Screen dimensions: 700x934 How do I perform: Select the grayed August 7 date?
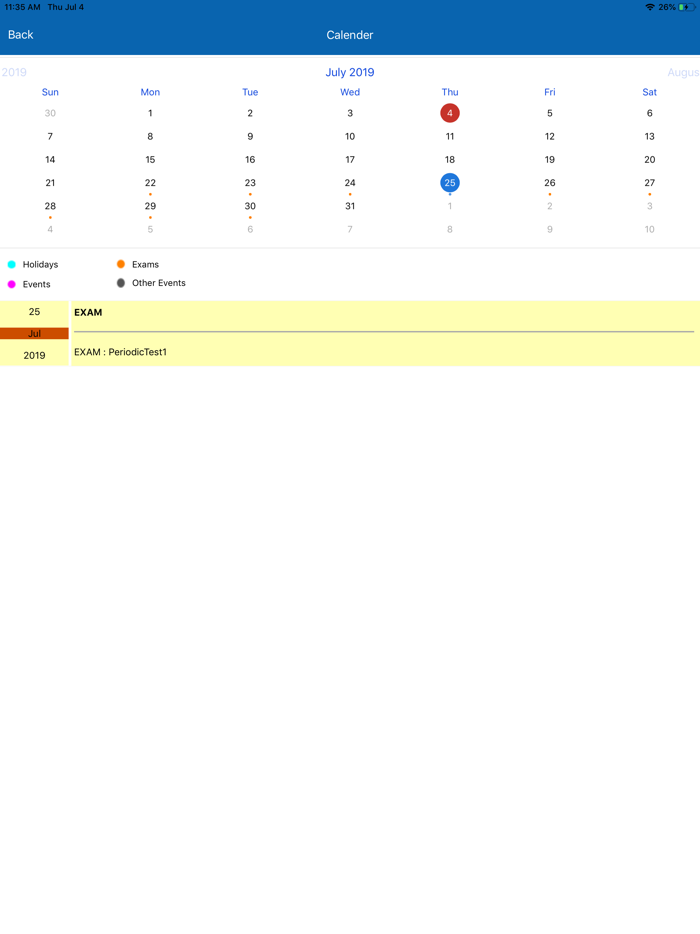coord(350,229)
